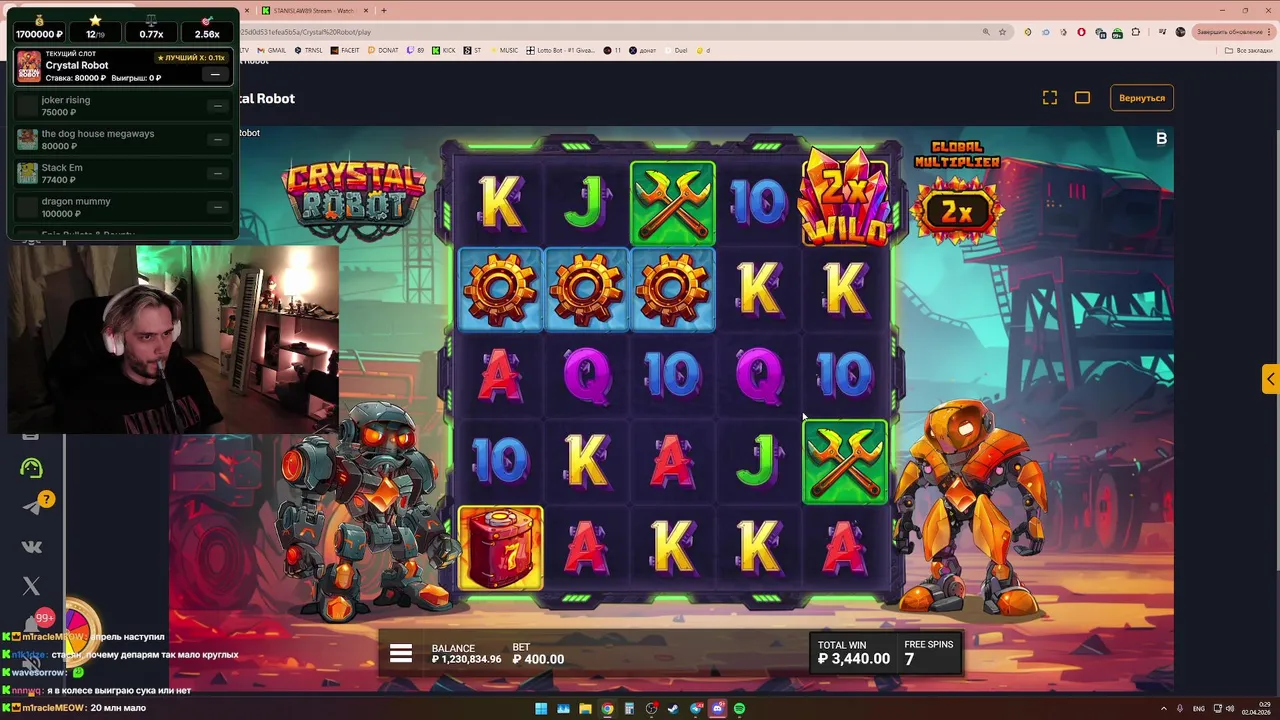This screenshot has width=1280, height=720.
Task: Open the Telegram icon in sidebar
Action: click(31, 508)
